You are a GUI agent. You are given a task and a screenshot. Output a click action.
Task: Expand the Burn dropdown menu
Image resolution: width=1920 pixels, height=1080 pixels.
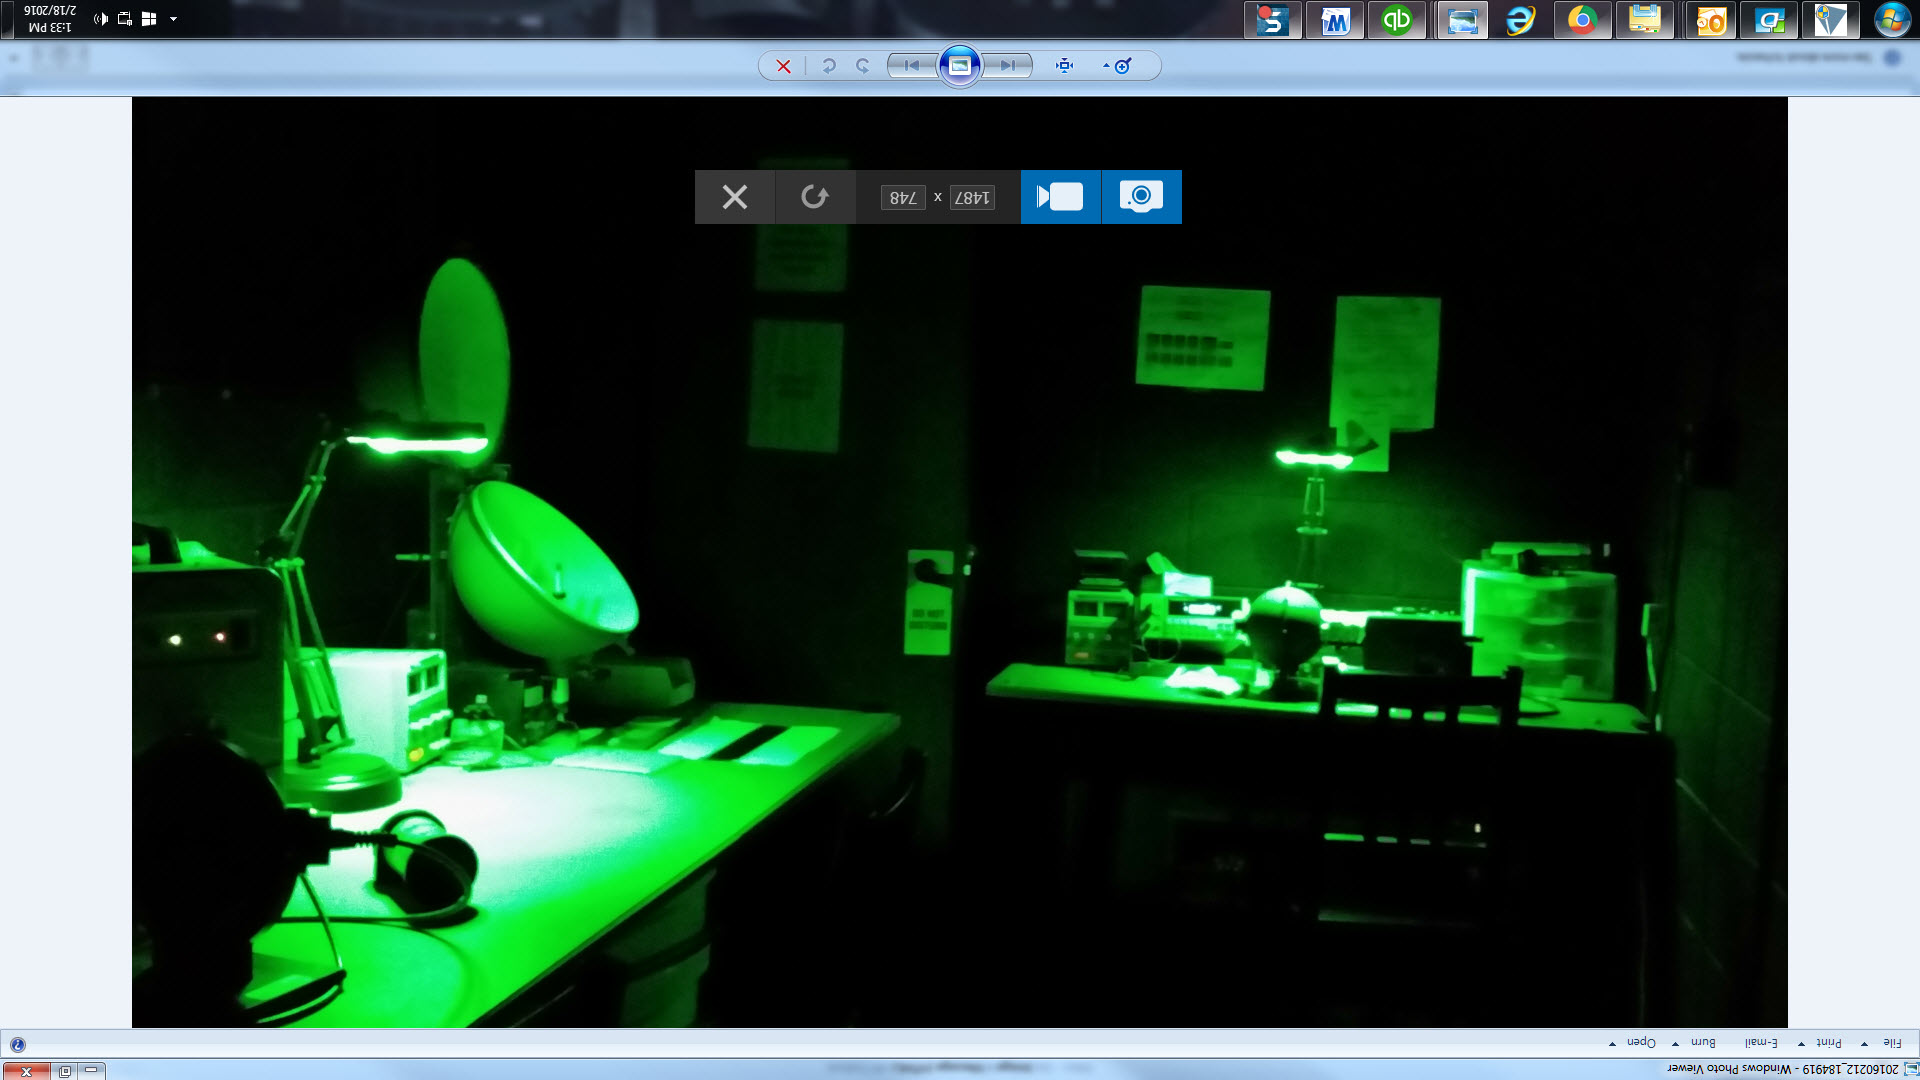click(x=1675, y=1044)
